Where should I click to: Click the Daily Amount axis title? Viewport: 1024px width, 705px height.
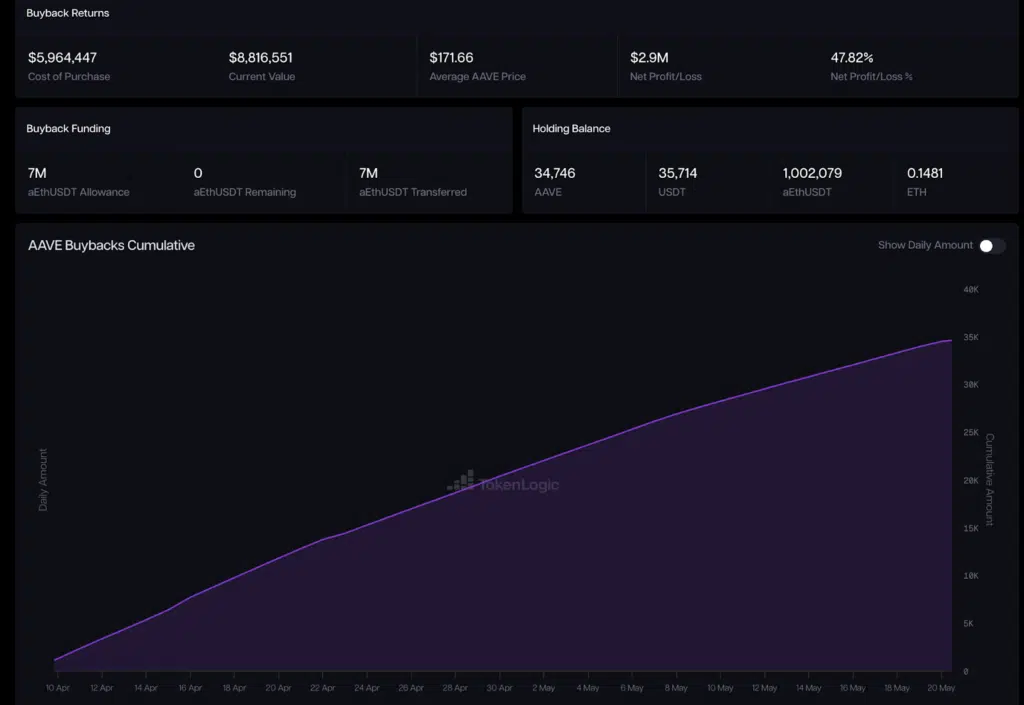(43, 480)
